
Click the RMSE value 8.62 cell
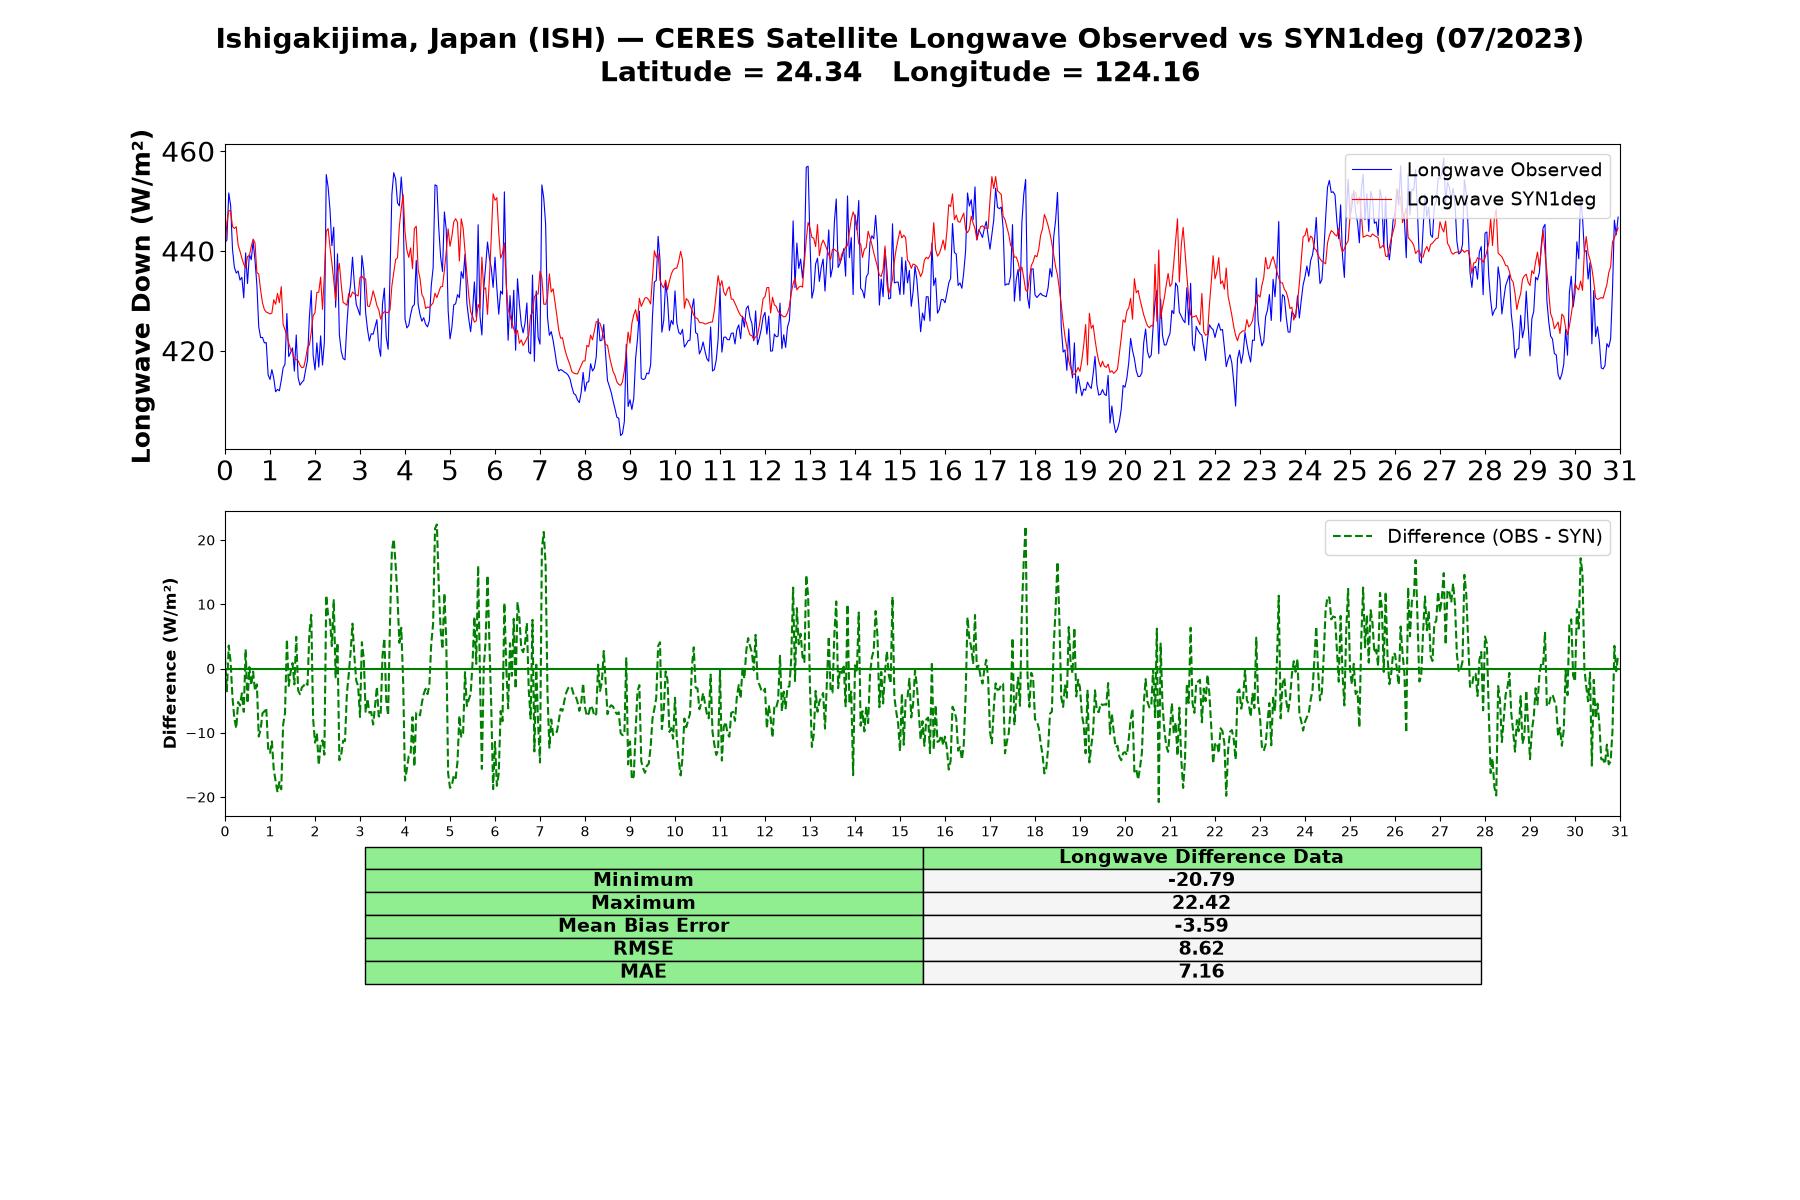[1202, 949]
